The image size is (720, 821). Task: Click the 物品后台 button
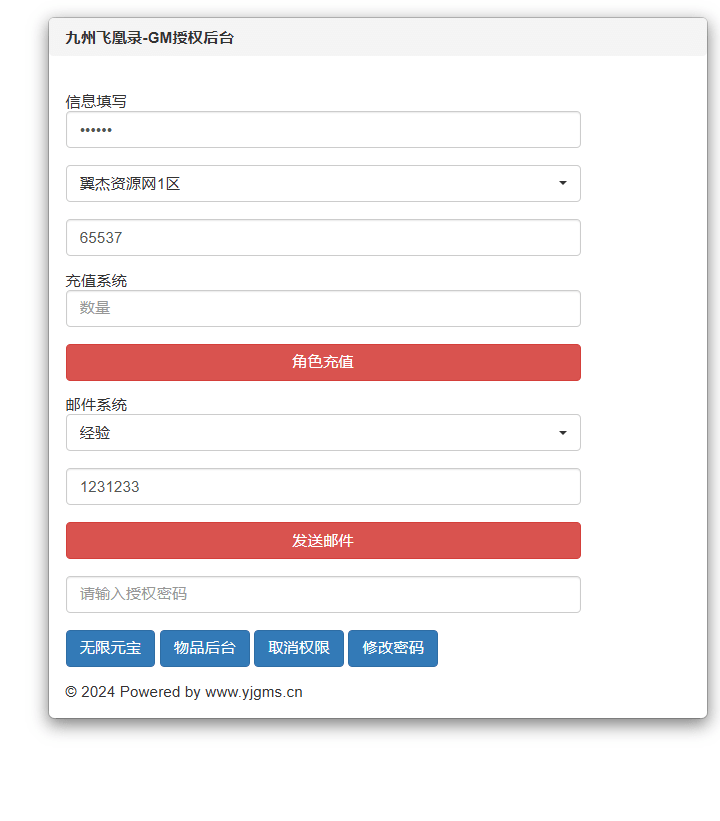coord(204,648)
